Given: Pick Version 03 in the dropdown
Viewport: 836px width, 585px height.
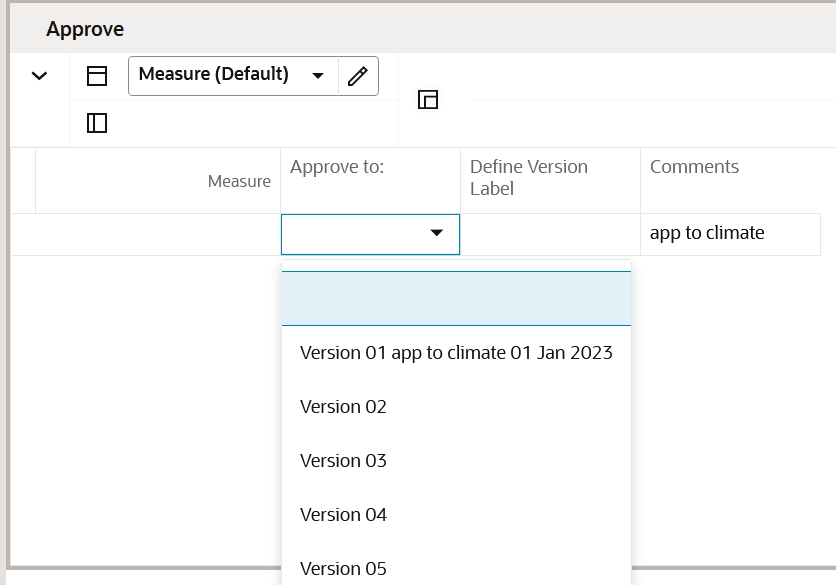Looking at the screenshot, I should pyautogui.click(x=343, y=461).
